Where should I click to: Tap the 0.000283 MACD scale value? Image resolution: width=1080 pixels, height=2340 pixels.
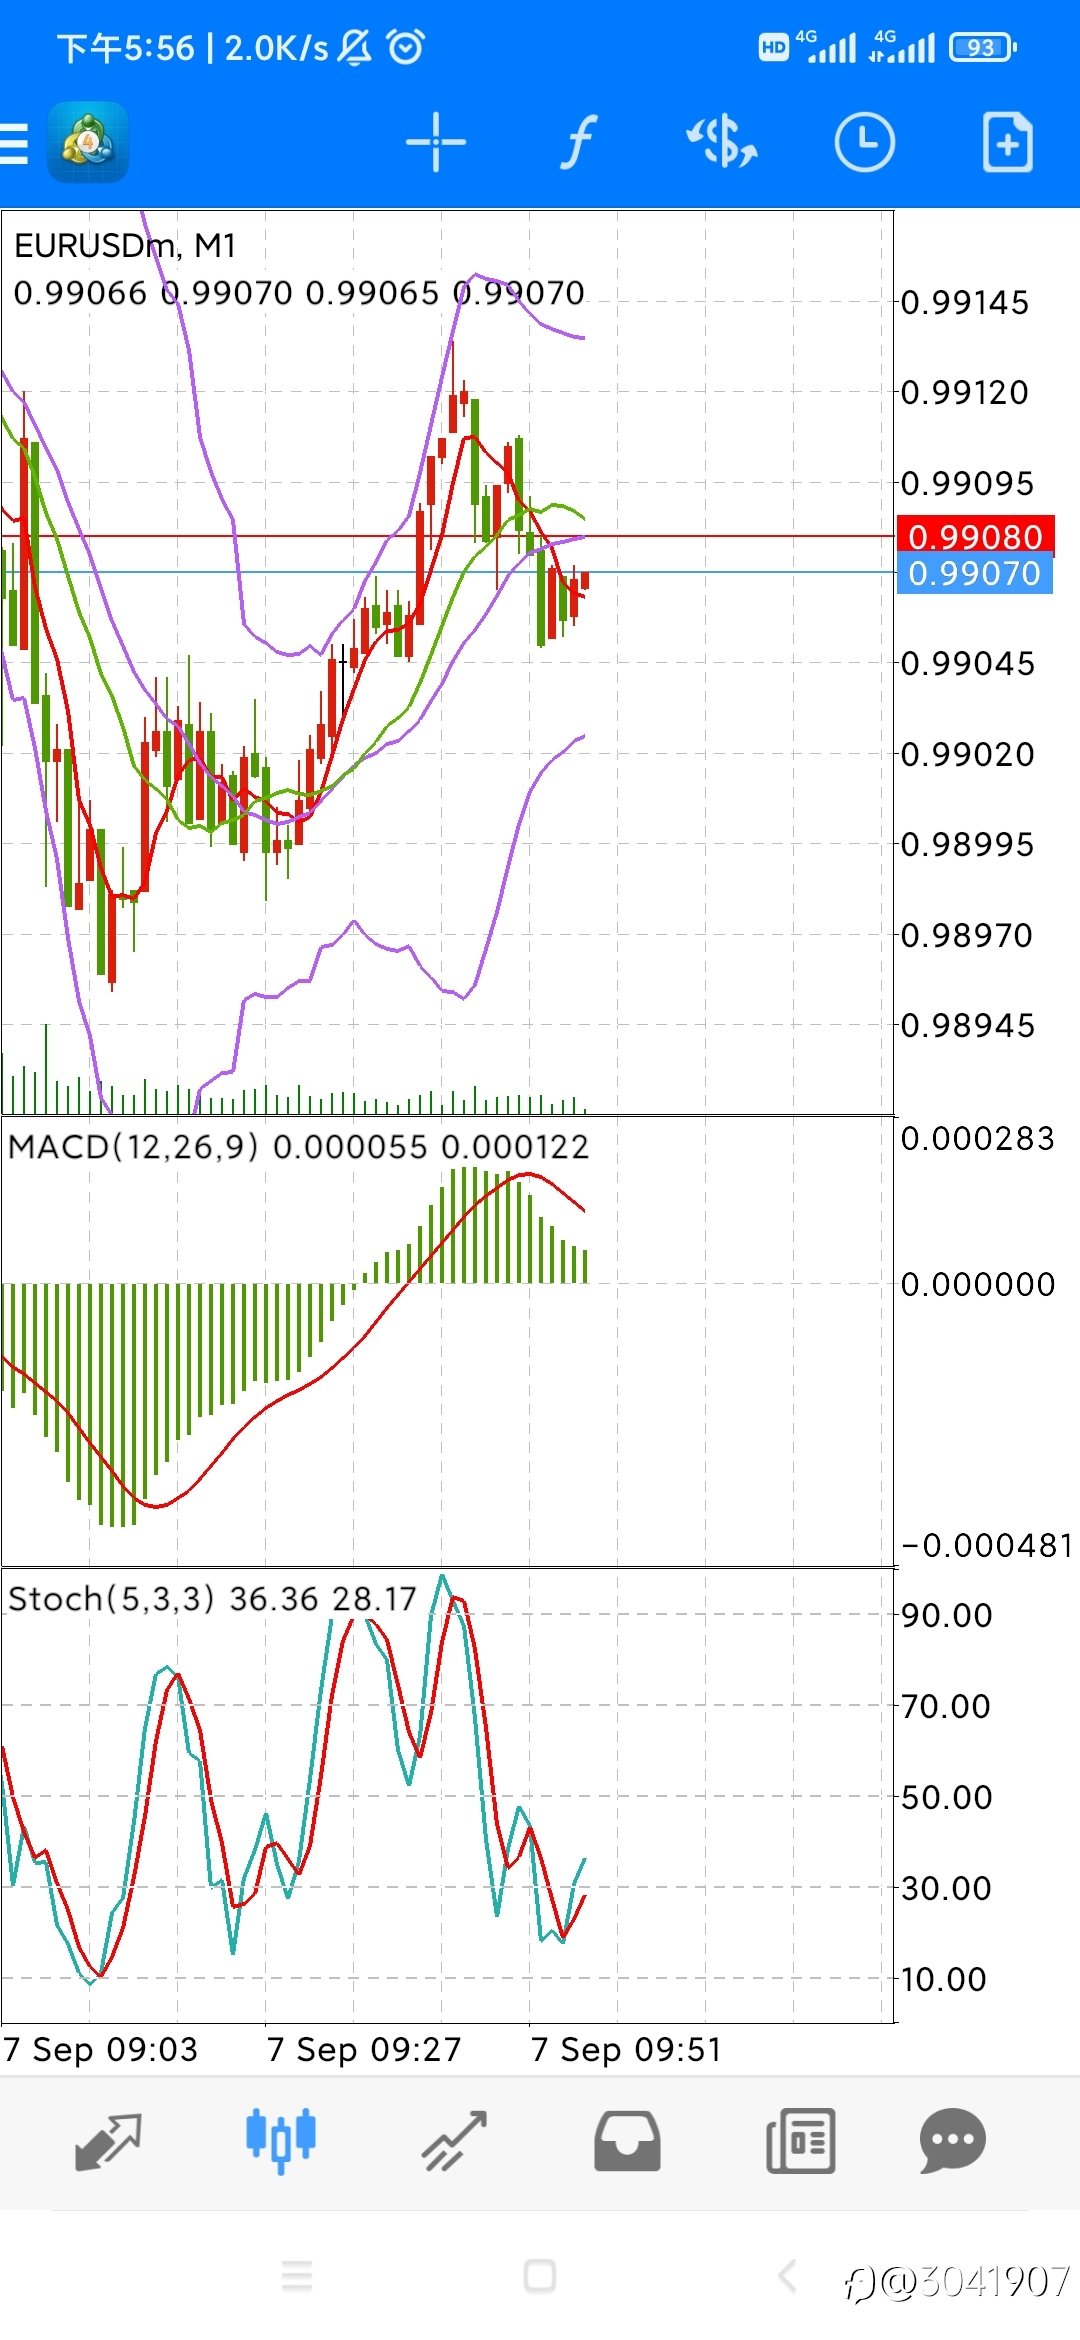[978, 1139]
